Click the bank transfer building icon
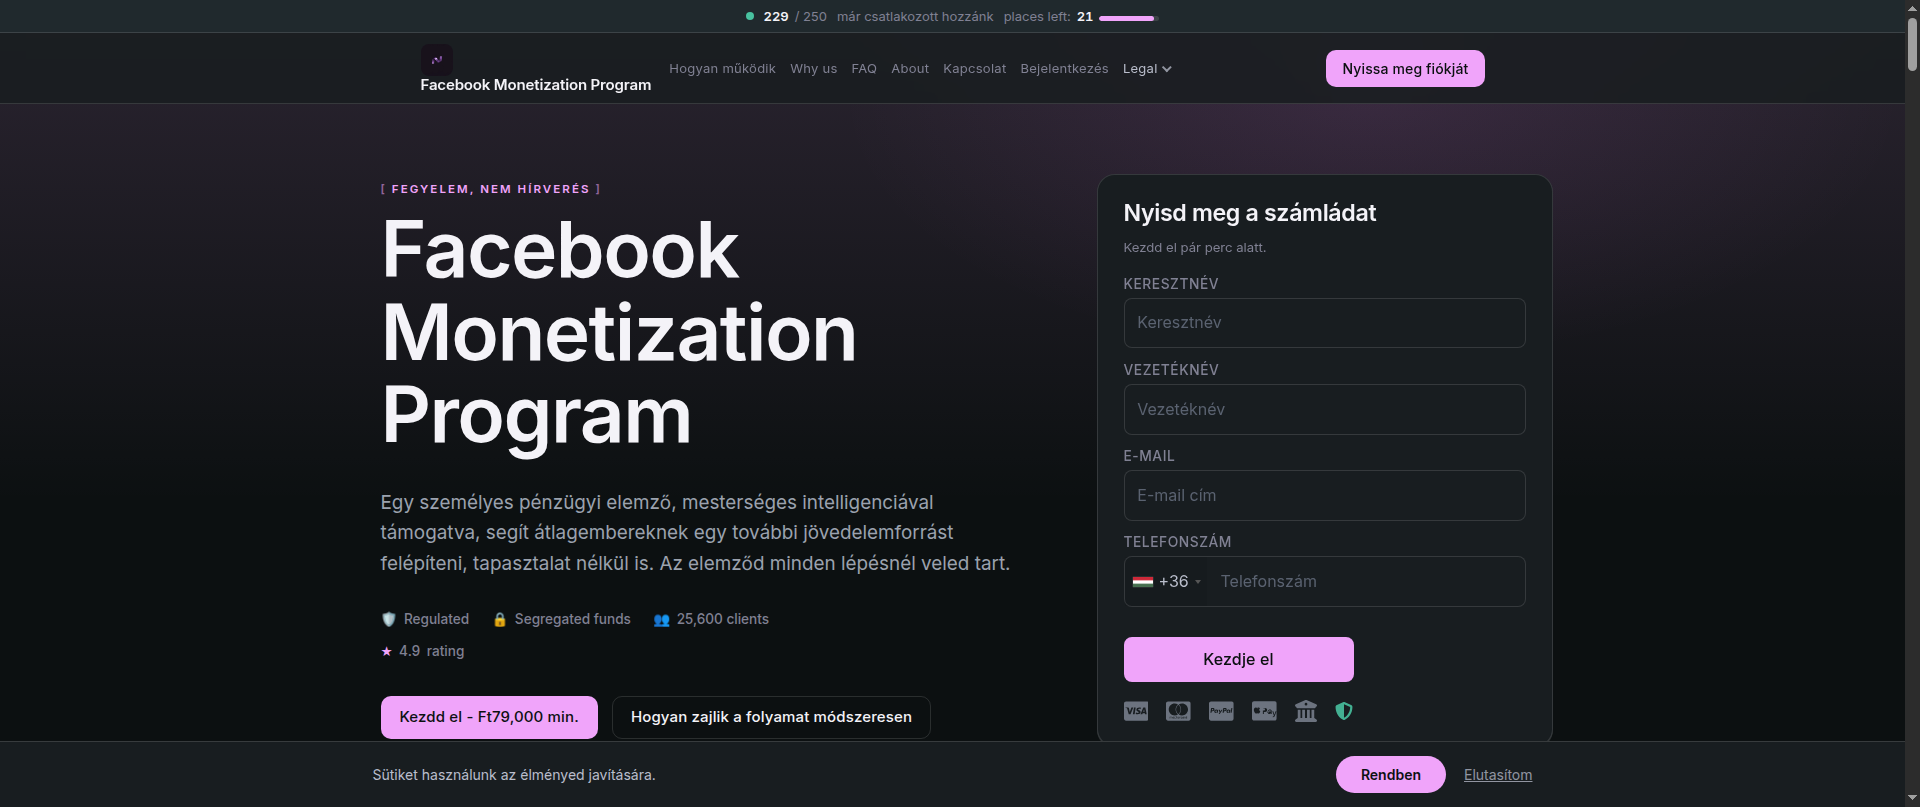1920x807 pixels. click(x=1306, y=711)
